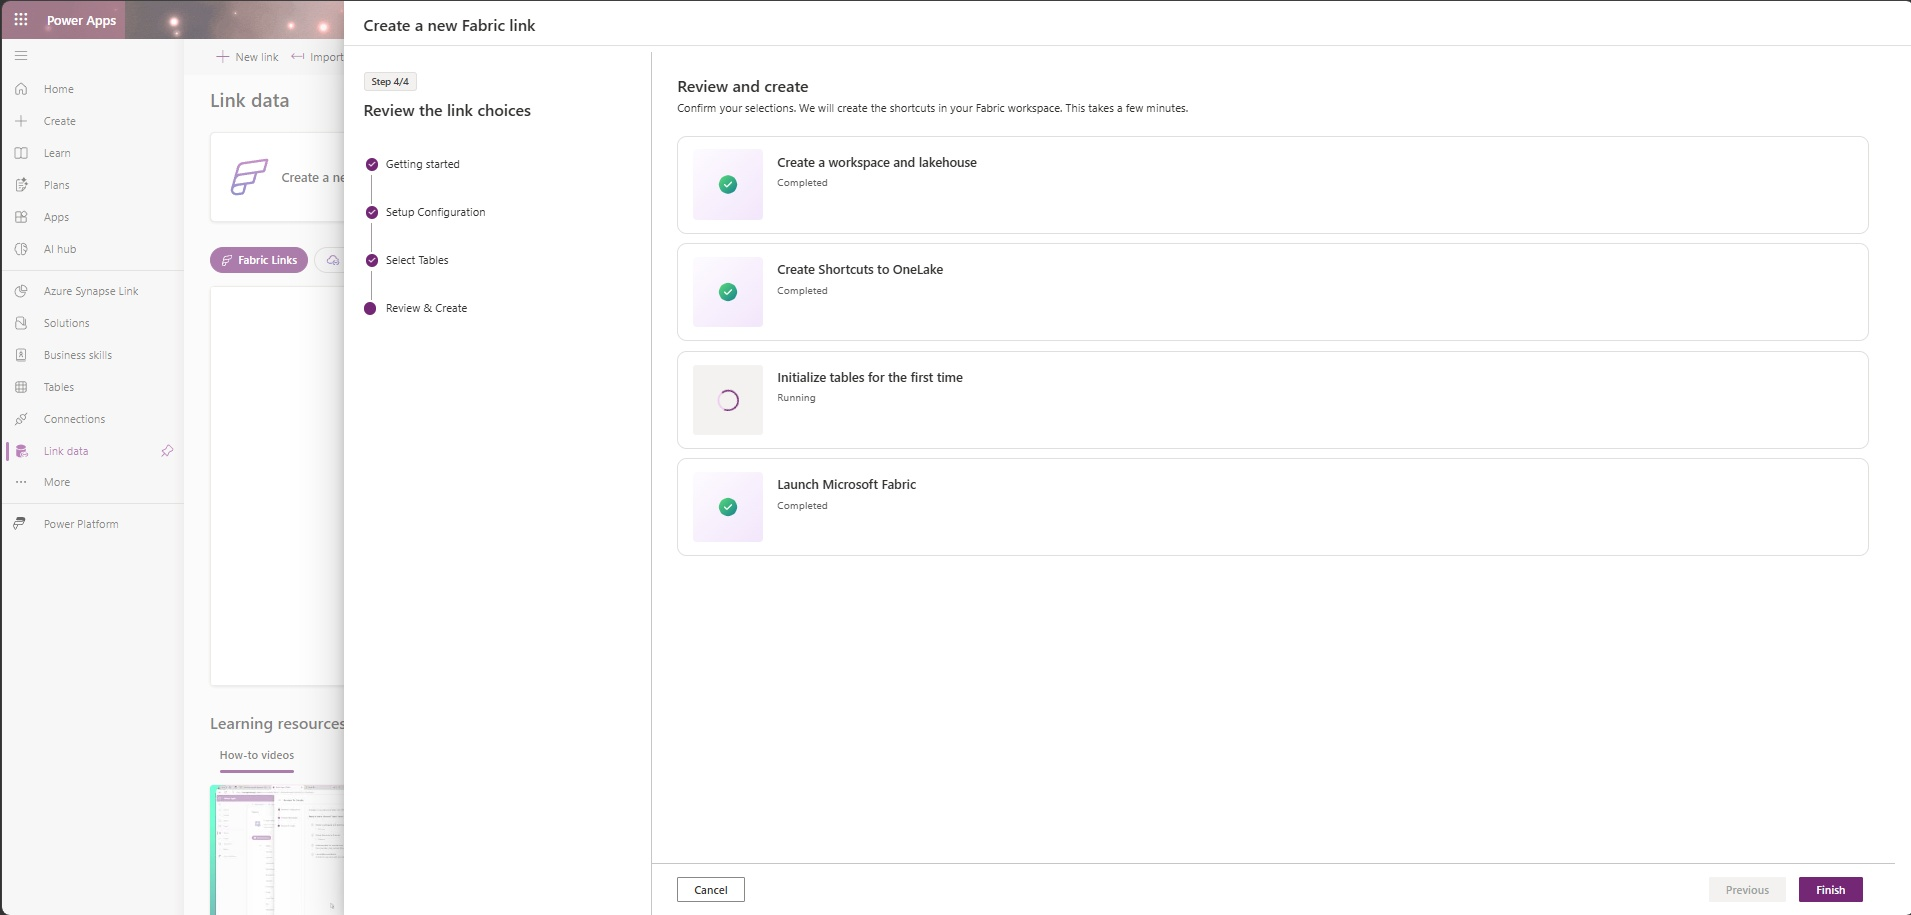
Task: Unpin Link data using the pin icon
Action: coord(167,451)
